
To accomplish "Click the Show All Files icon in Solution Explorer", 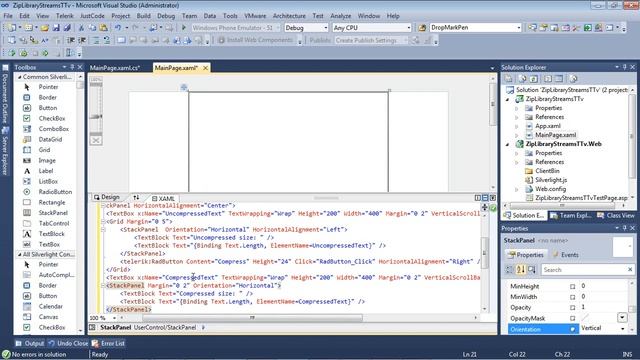I will point(523,79).
